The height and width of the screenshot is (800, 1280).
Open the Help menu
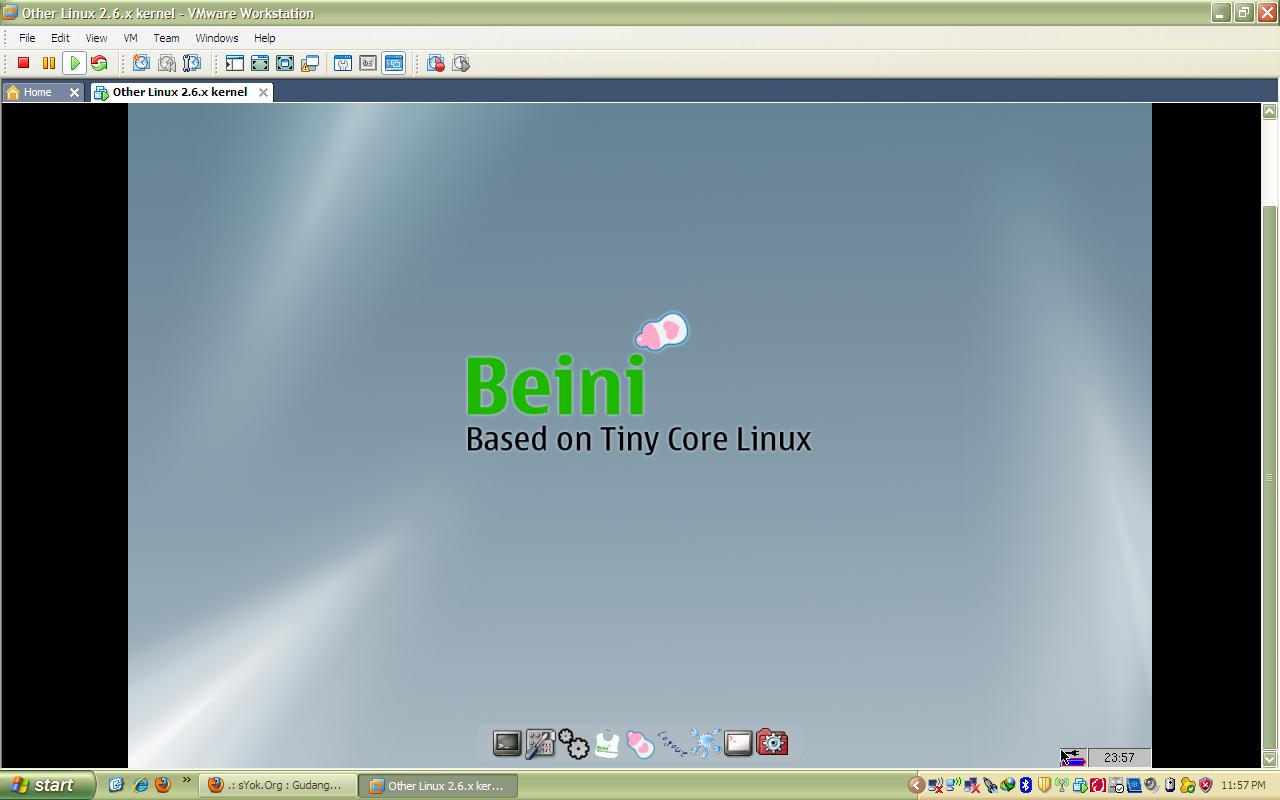click(x=264, y=38)
